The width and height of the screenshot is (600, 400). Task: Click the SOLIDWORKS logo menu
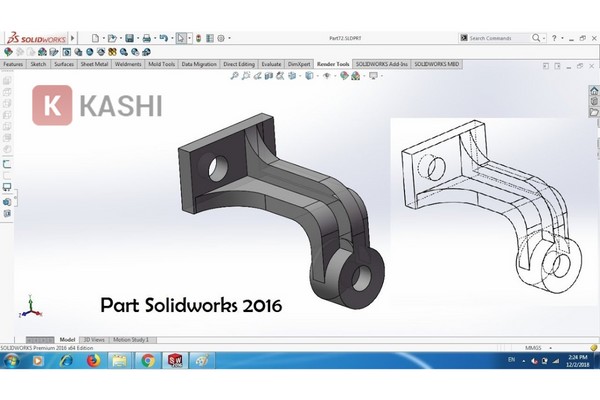tap(37, 38)
